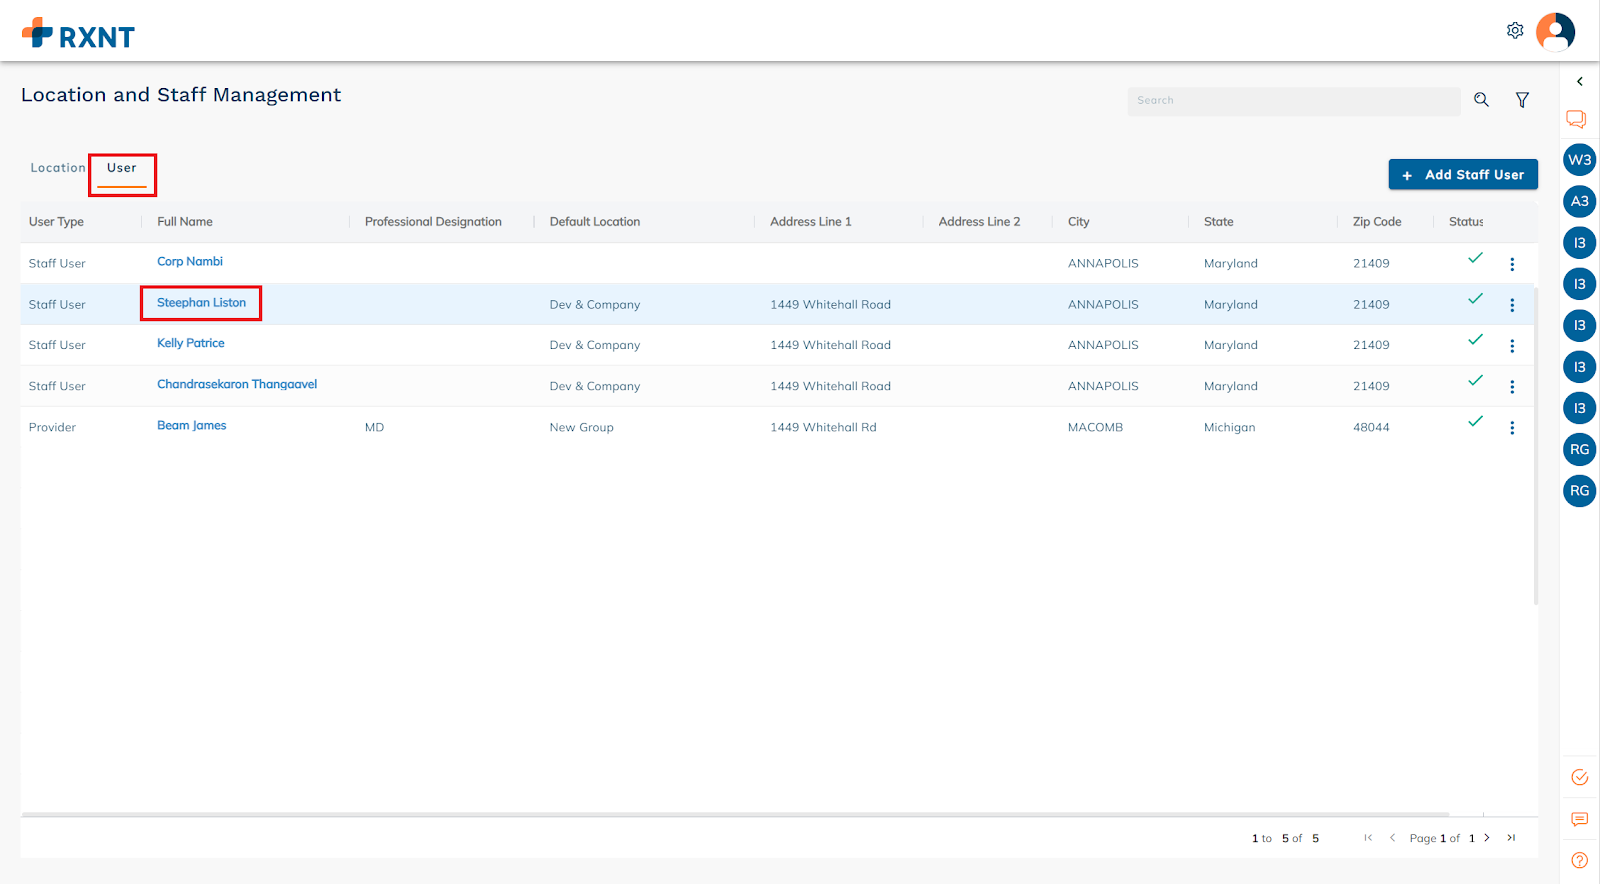Open the first RG sidebar badge
This screenshot has height=884, width=1600.
pyautogui.click(x=1580, y=449)
